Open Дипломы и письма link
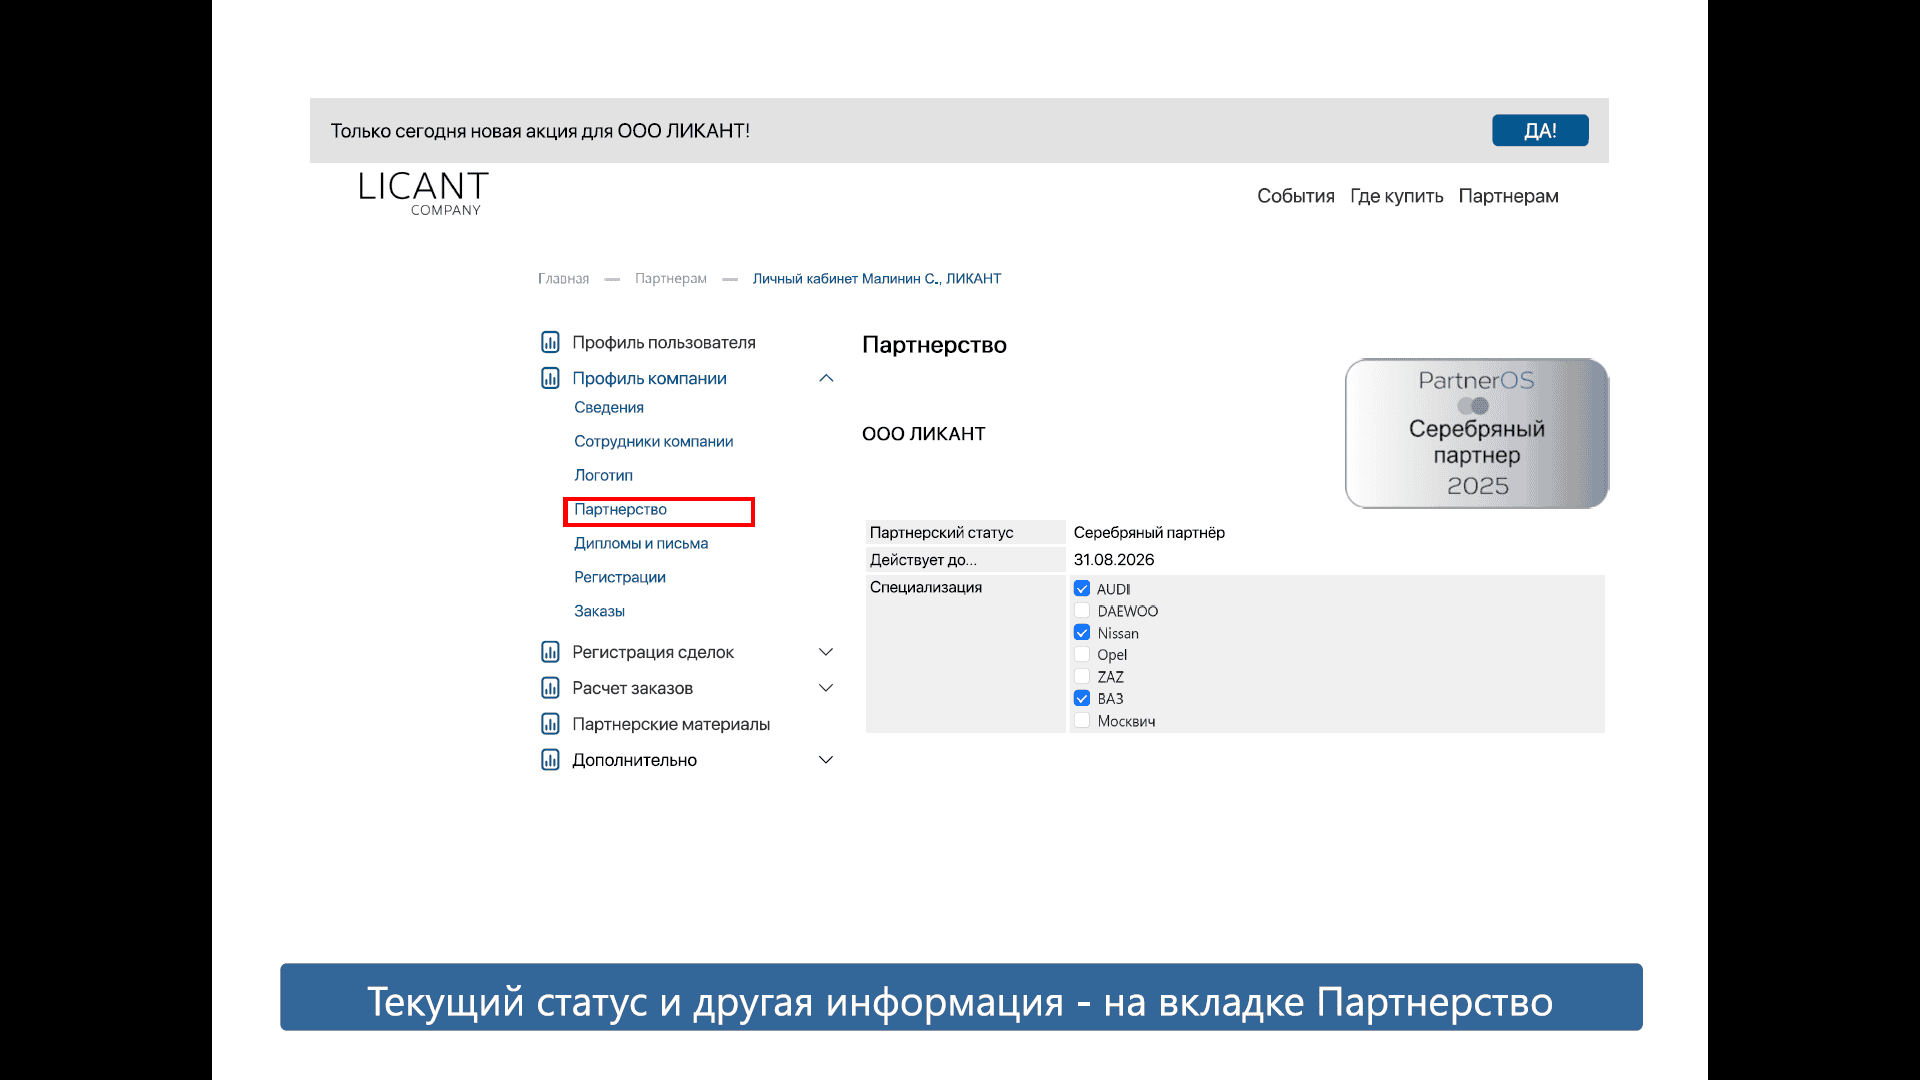Image resolution: width=1920 pixels, height=1080 pixels. point(641,543)
